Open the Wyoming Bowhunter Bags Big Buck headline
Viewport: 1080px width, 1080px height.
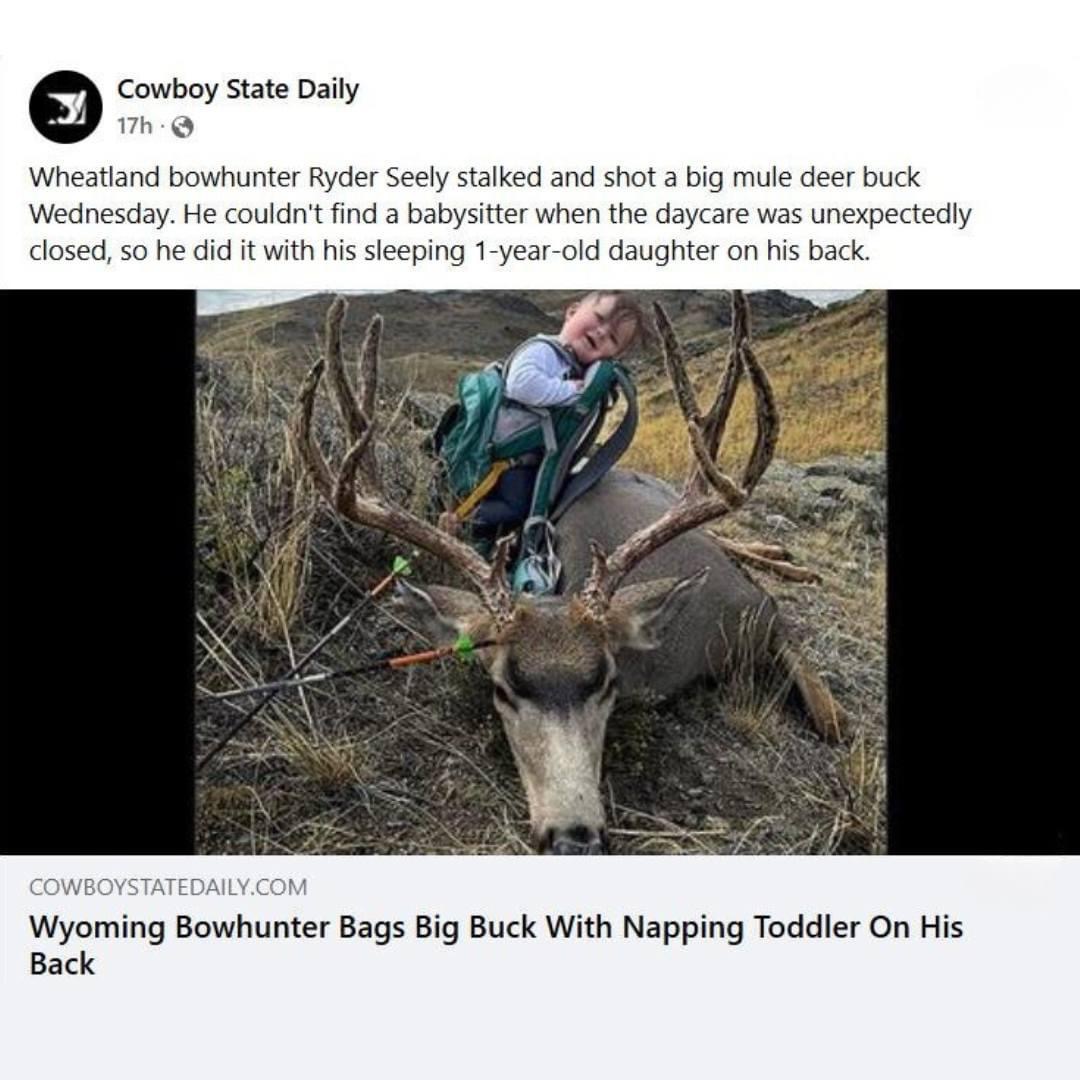[x=496, y=945]
